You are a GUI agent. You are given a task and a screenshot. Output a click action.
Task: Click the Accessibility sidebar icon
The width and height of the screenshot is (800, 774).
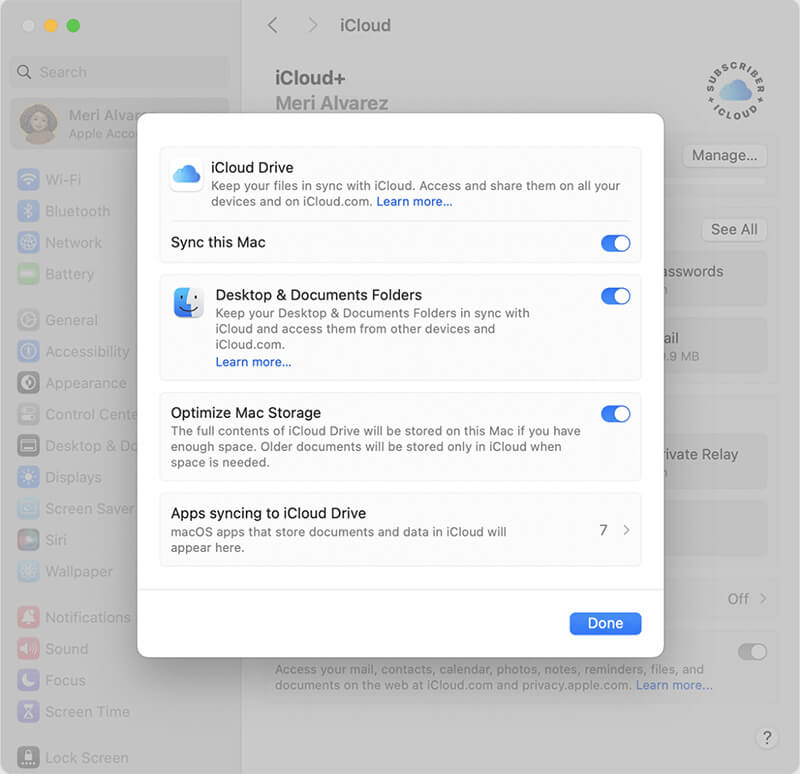27,351
